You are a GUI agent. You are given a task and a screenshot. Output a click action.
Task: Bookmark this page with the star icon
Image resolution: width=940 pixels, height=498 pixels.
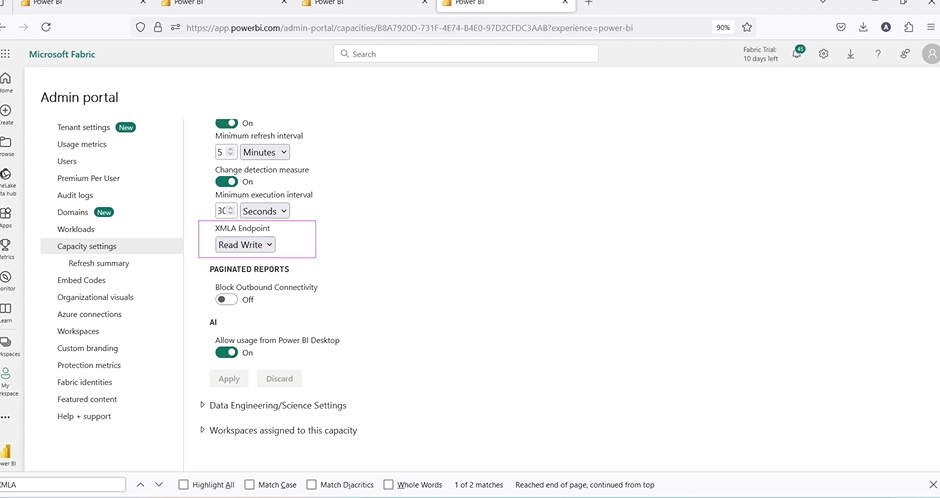pyautogui.click(x=747, y=27)
